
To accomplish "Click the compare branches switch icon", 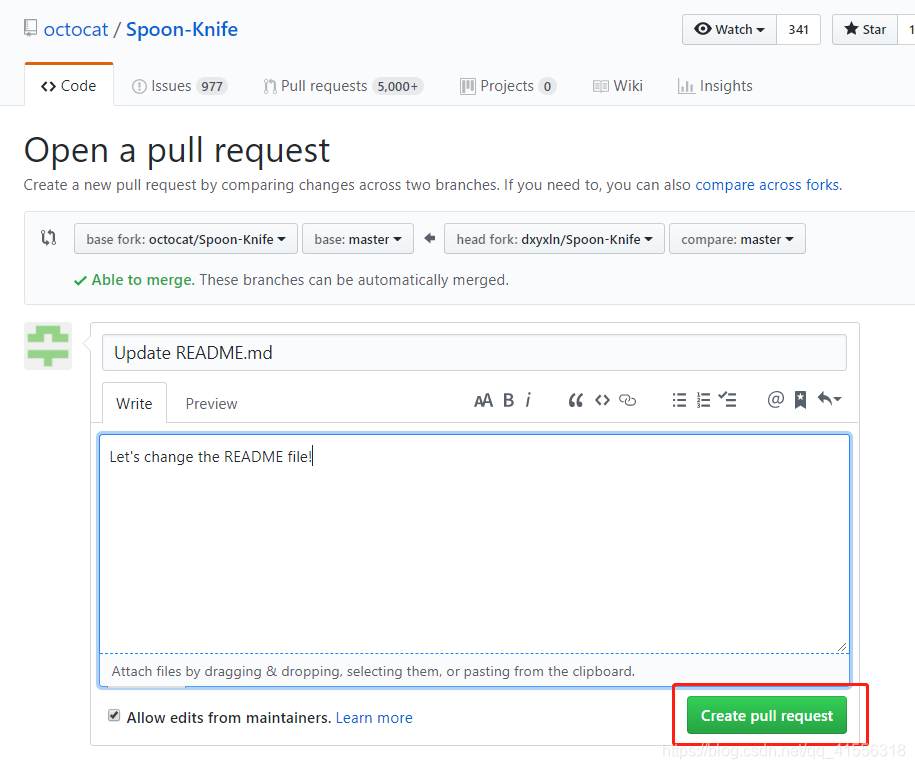I will click(x=48, y=237).
